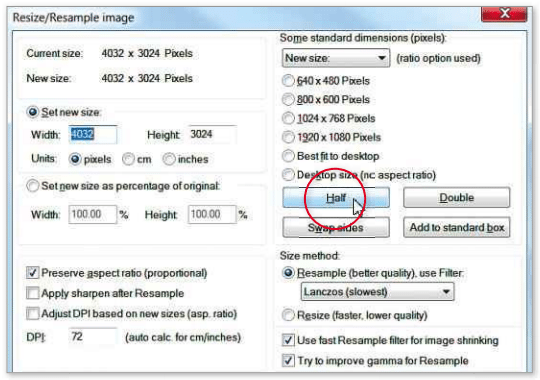Click the Double button
The image size is (540, 380).
click(x=457, y=198)
